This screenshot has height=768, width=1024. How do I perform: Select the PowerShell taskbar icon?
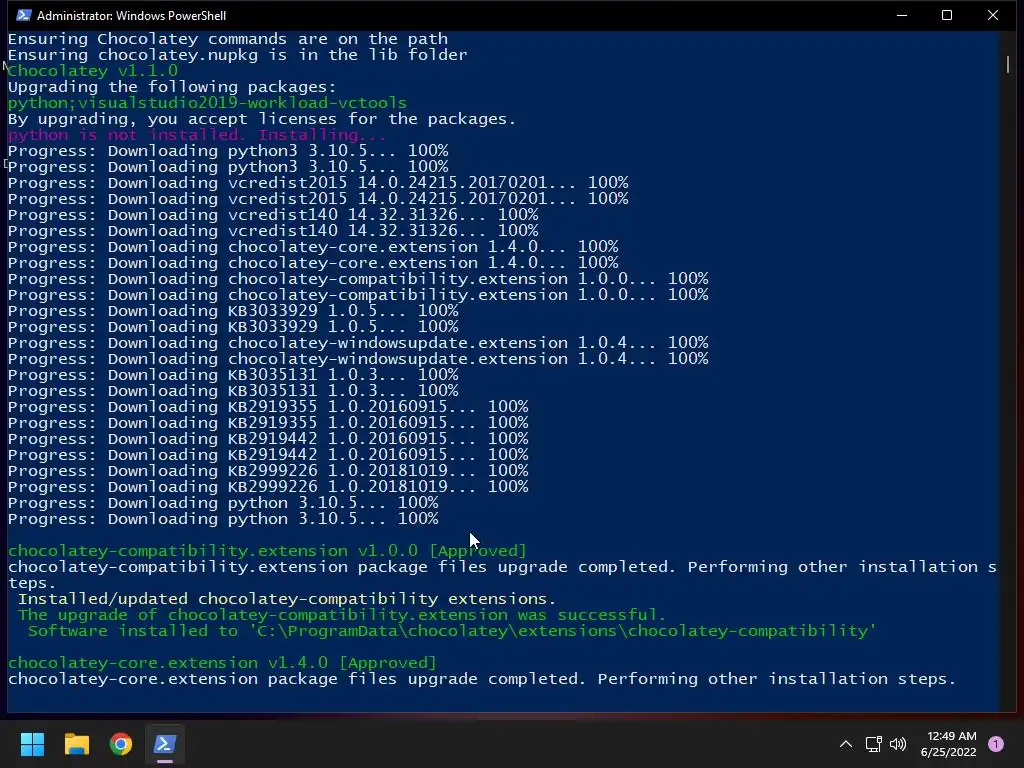165,744
